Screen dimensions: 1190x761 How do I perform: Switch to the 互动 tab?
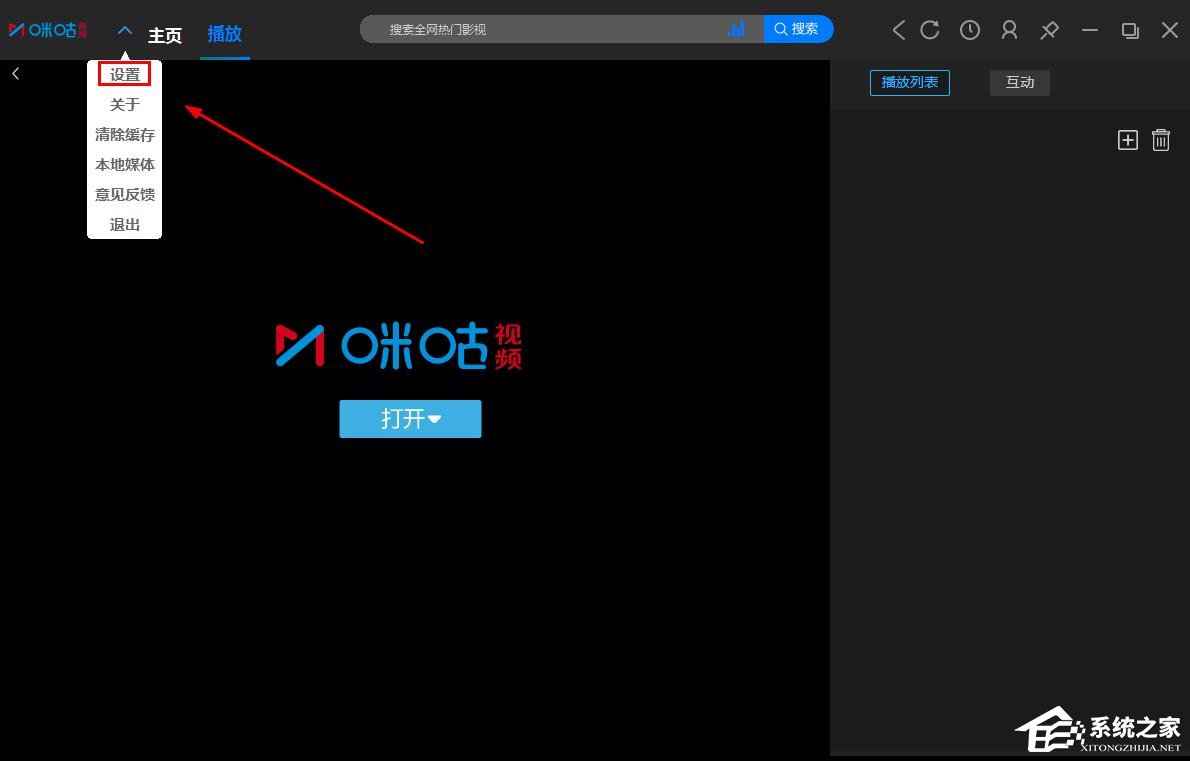click(x=1019, y=82)
